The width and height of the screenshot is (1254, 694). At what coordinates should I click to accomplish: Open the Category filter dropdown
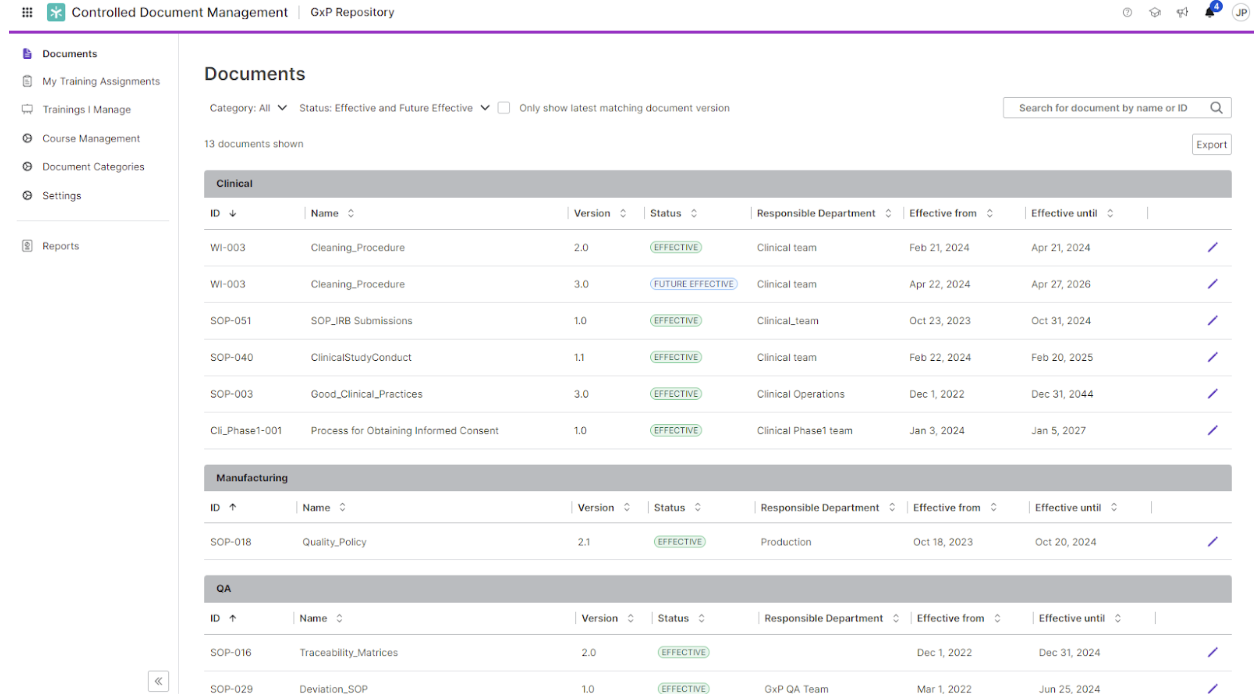click(248, 108)
